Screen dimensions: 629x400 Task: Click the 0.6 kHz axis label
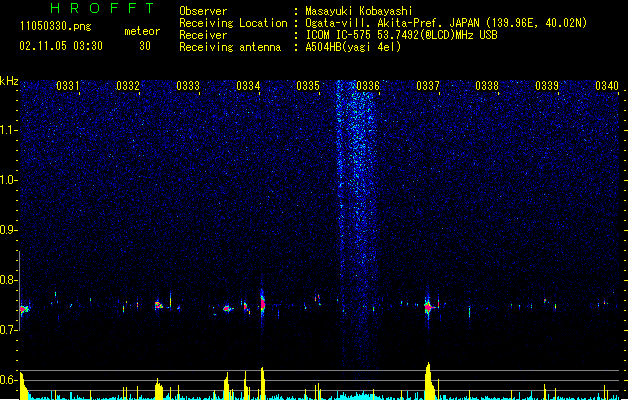(x=8, y=380)
